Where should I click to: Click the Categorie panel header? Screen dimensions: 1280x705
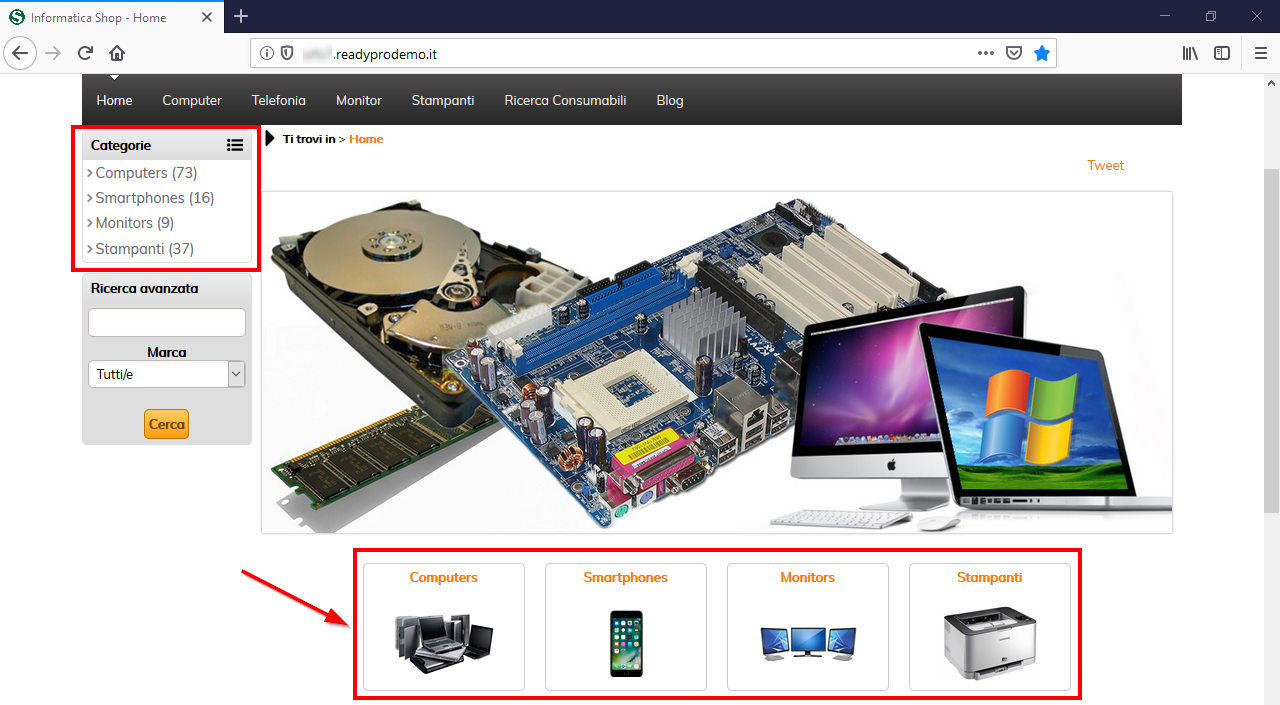[x=167, y=145]
